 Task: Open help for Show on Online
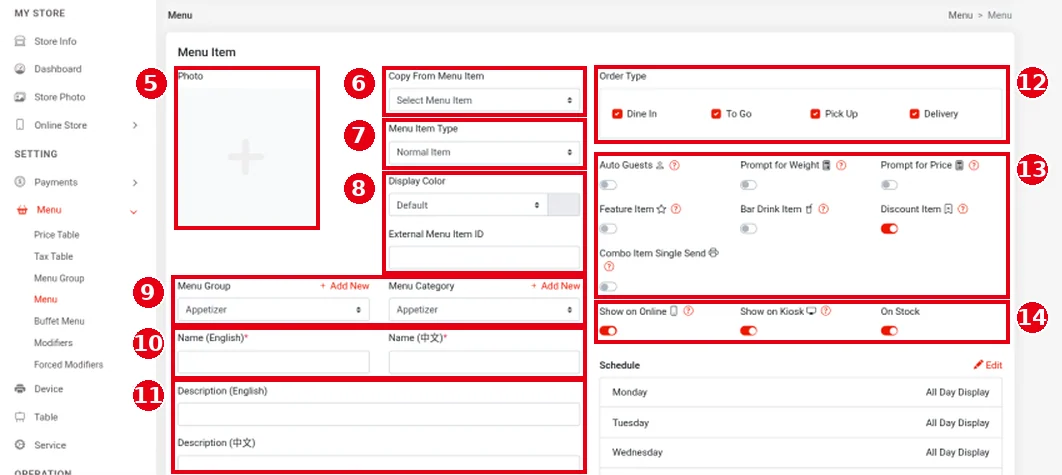689,312
